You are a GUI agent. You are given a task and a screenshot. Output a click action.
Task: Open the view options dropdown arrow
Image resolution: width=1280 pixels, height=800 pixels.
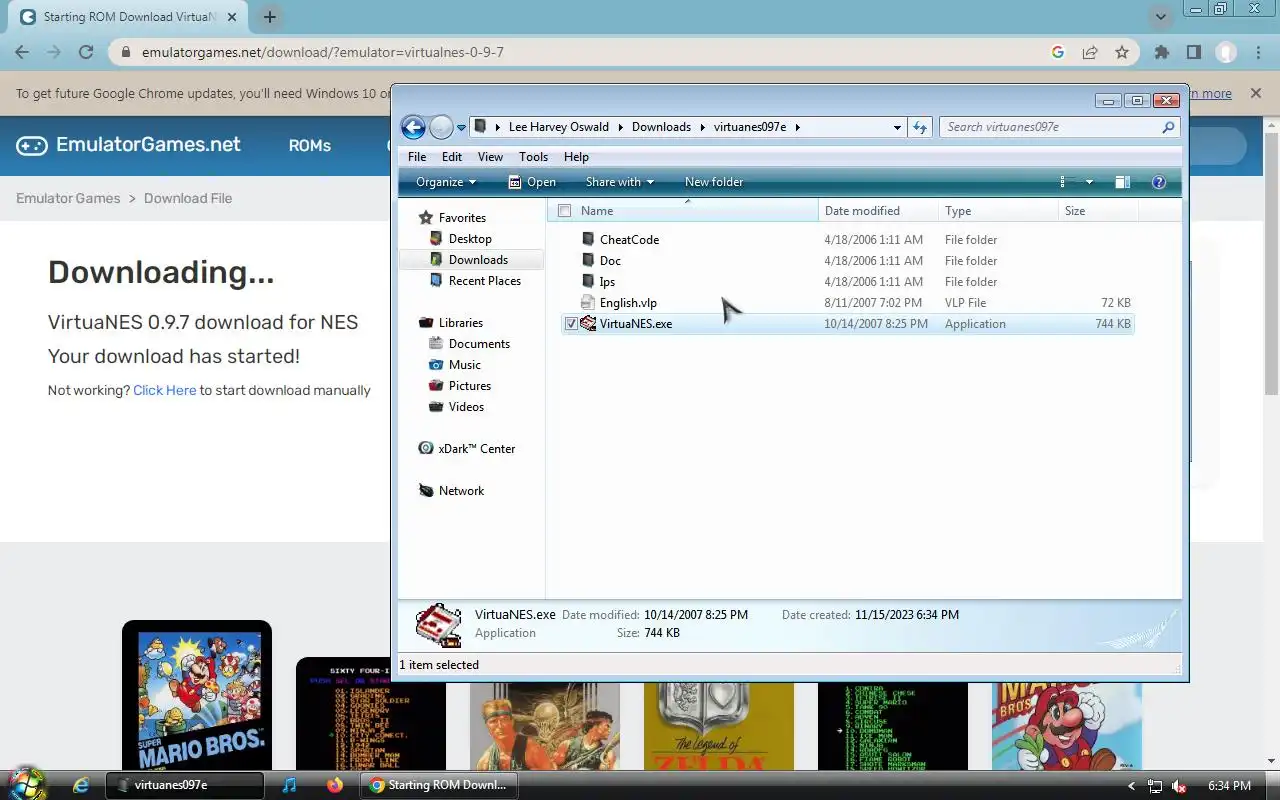1089,182
